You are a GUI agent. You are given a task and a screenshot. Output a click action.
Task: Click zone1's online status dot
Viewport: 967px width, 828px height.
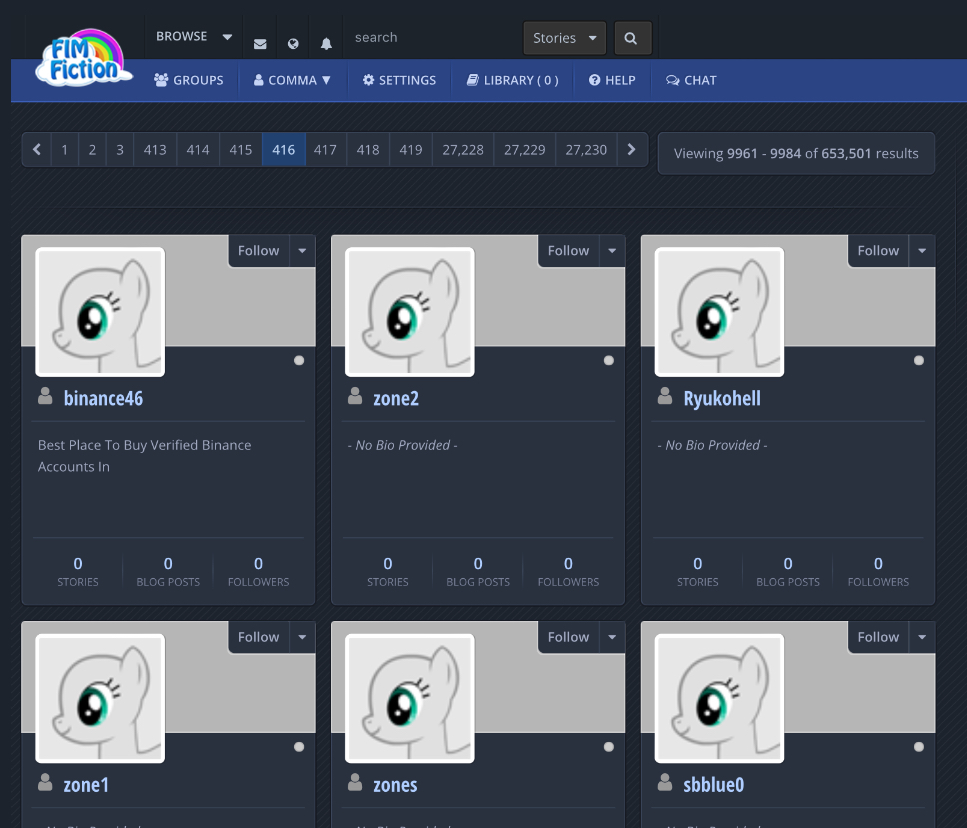(299, 747)
